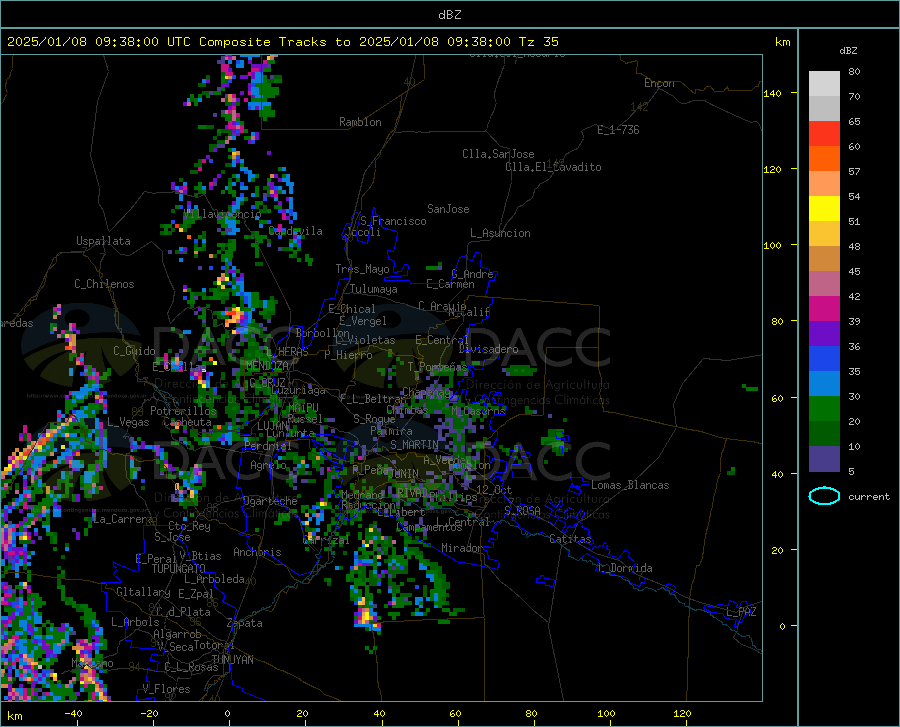Click the 'L_PAZ' map label
The height and width of the screenshot is (727, 900).
pos(741,612)
